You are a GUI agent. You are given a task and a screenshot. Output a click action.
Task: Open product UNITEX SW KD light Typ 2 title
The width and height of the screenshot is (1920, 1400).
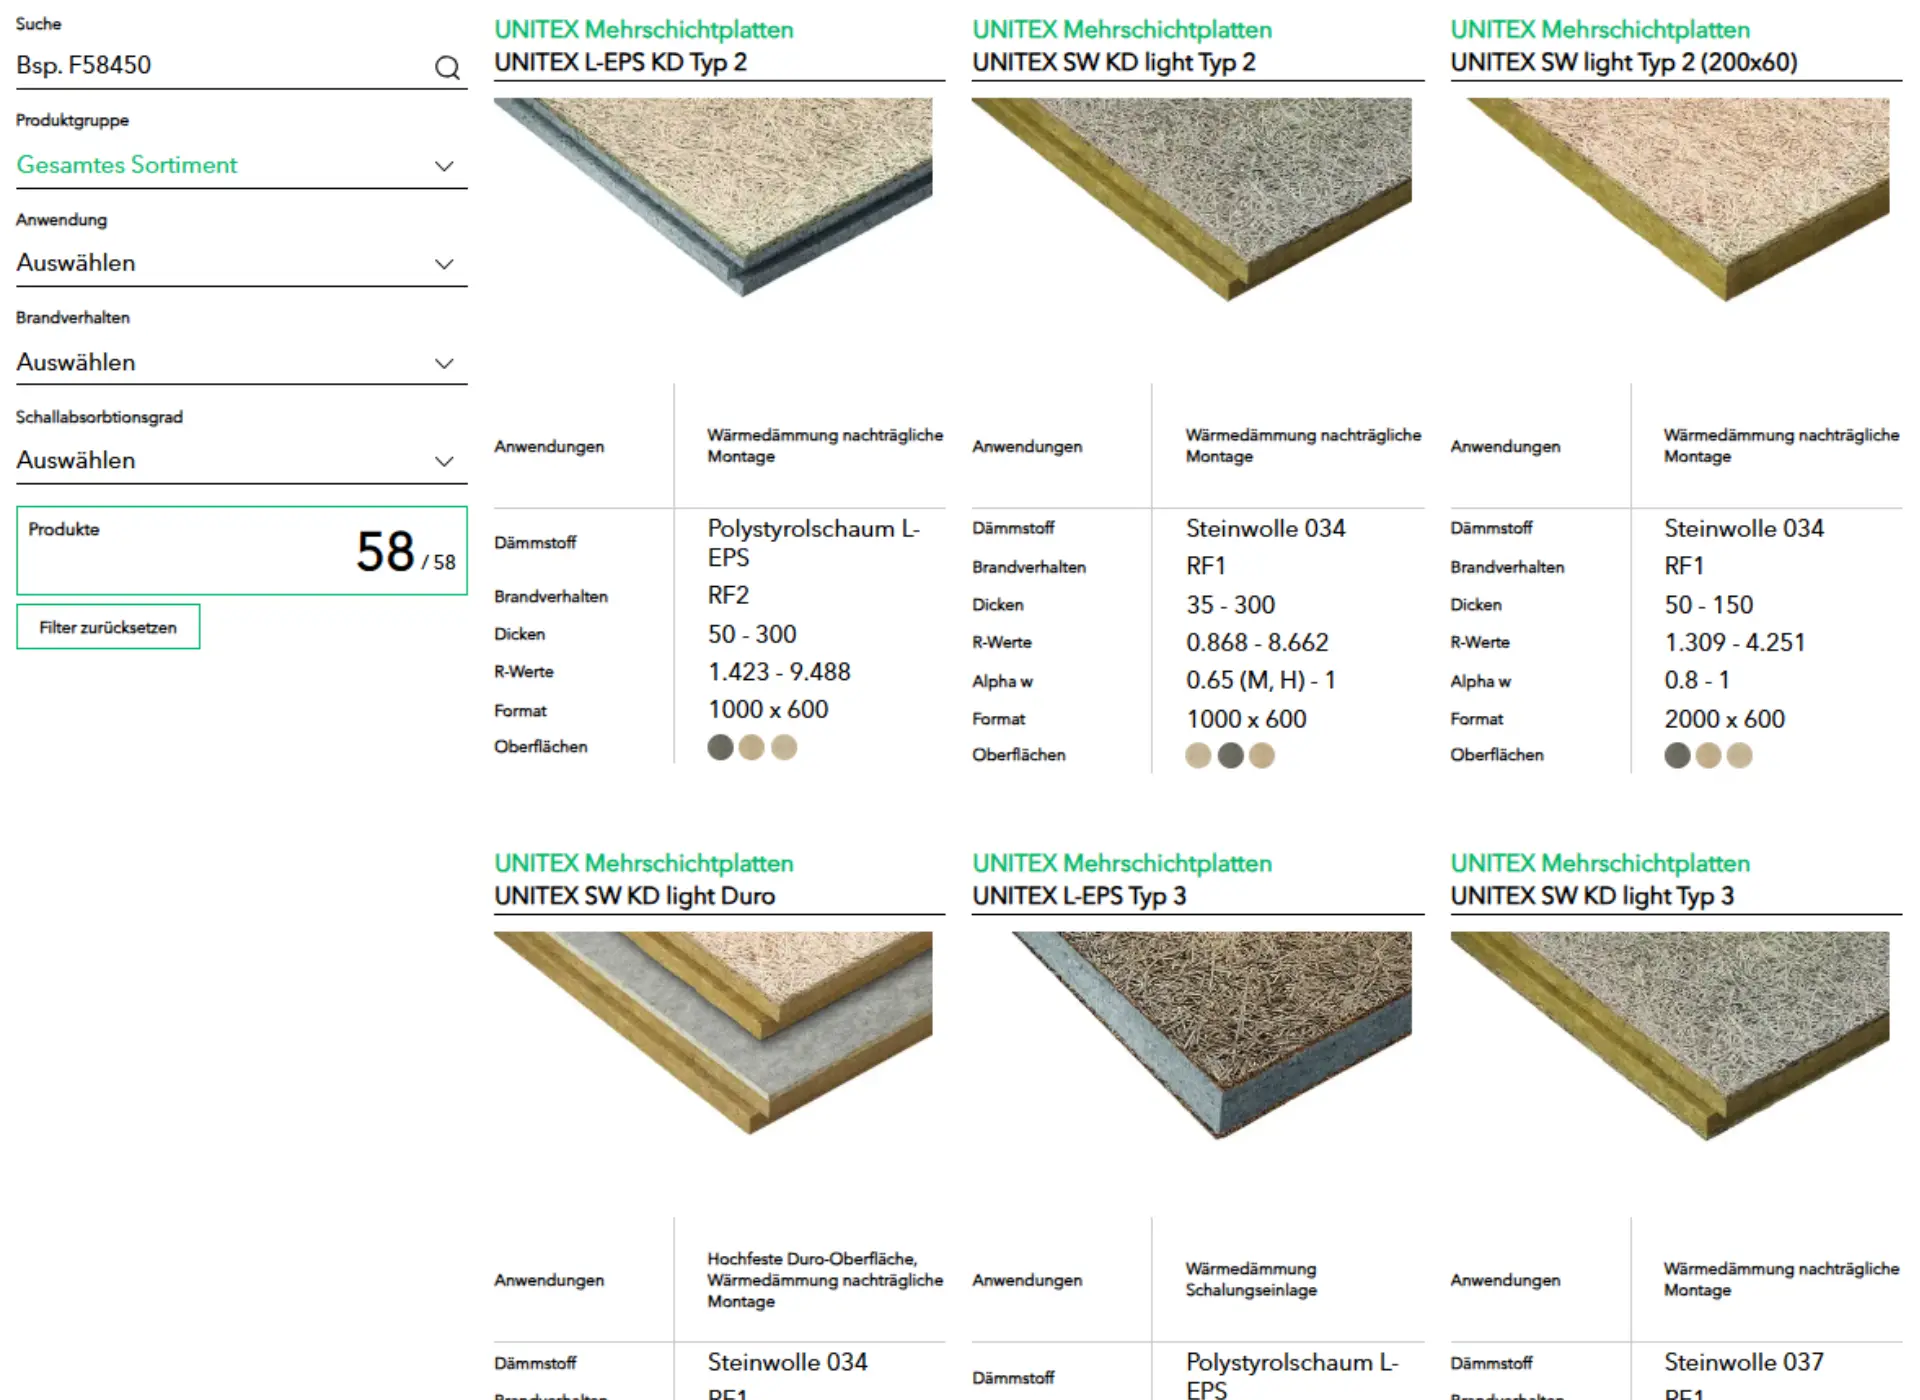click(x=1113, y=62)
